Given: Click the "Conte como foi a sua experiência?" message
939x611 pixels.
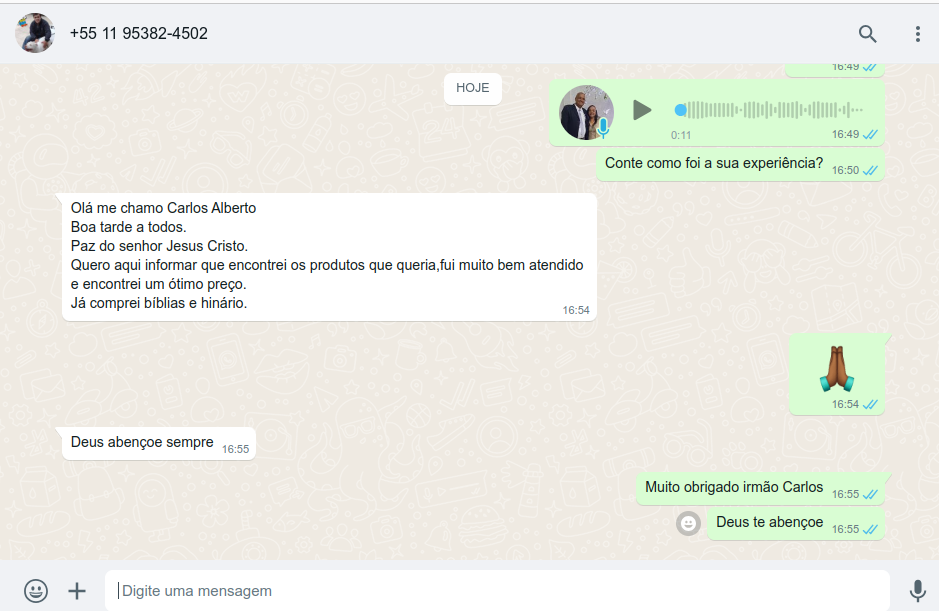Looking at the screenshot, I should coord(714,163).
